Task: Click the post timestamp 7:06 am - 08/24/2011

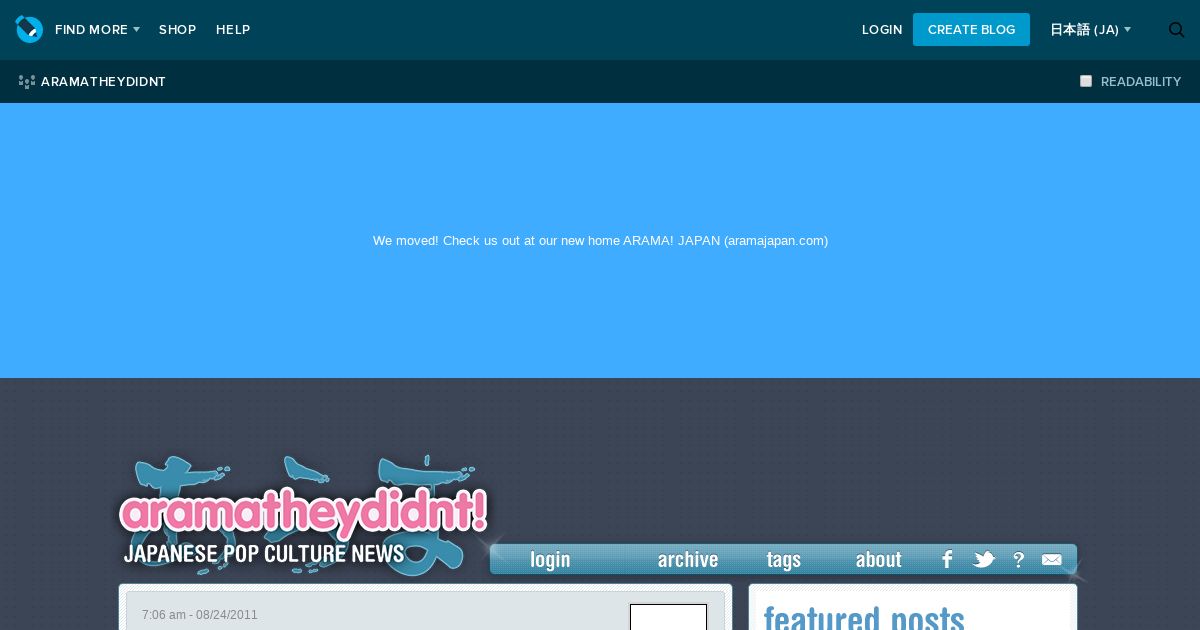Action: click(x=199, y=615)
